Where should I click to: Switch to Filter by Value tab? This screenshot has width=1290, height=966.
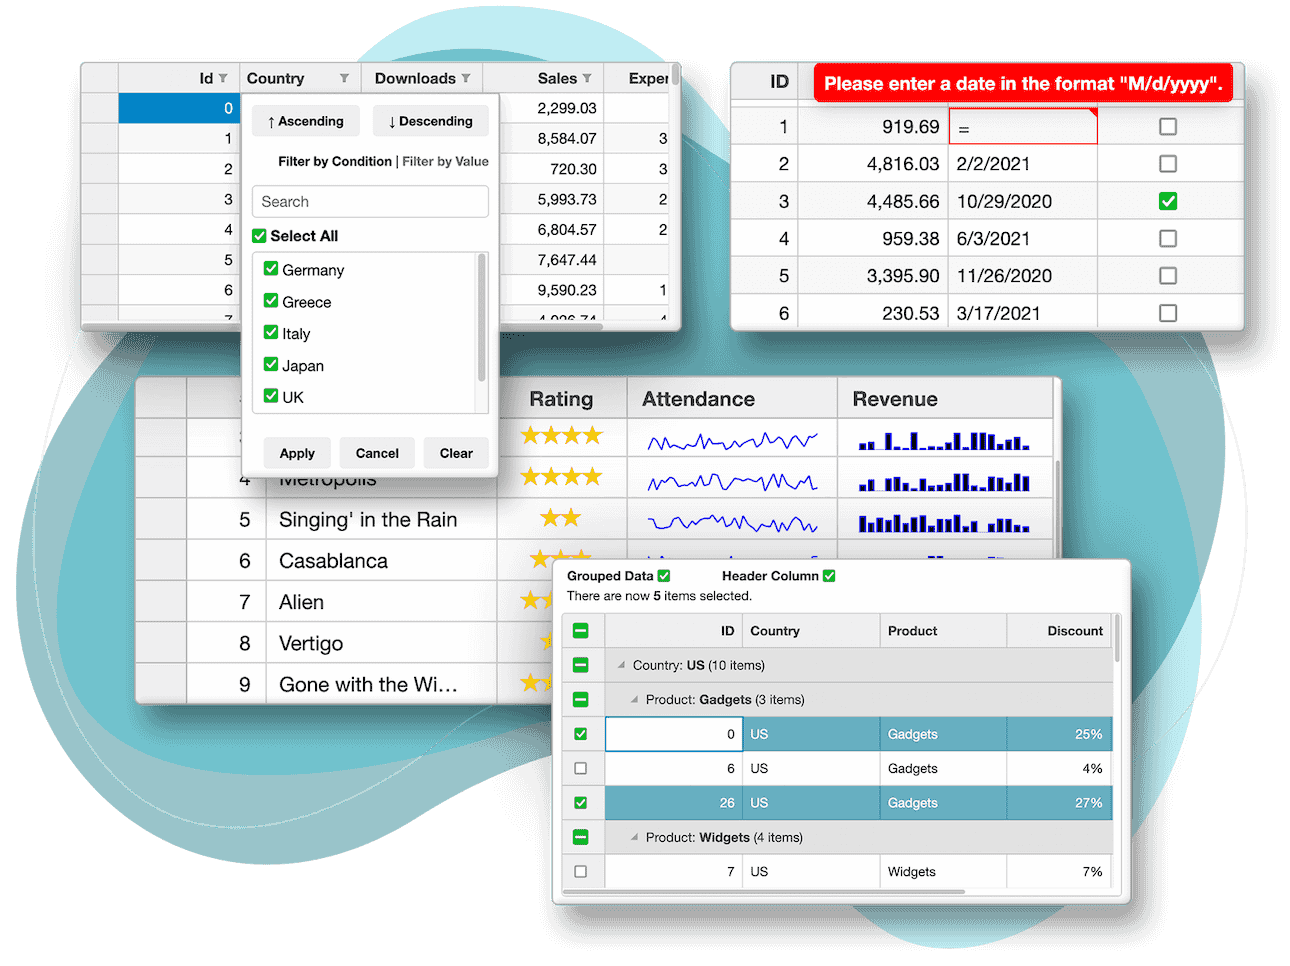[x=445, y=161]
